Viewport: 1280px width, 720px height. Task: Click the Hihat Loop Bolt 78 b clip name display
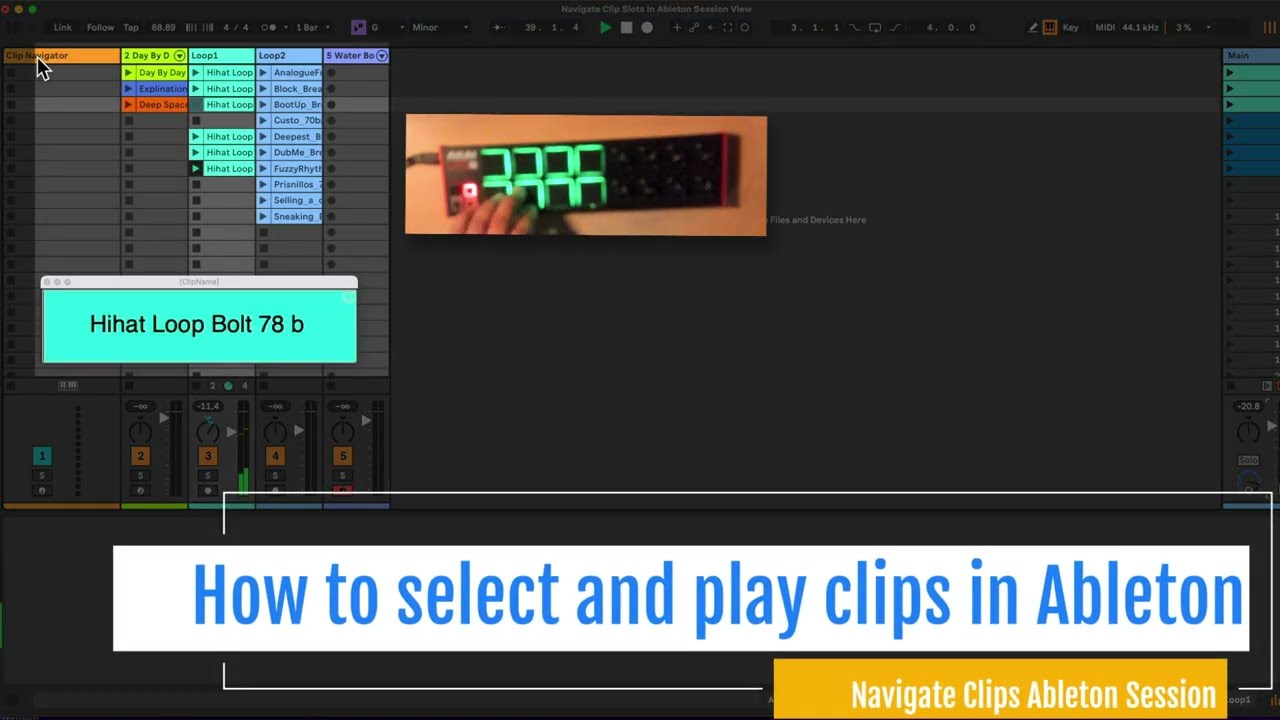(x=199, y=325)
